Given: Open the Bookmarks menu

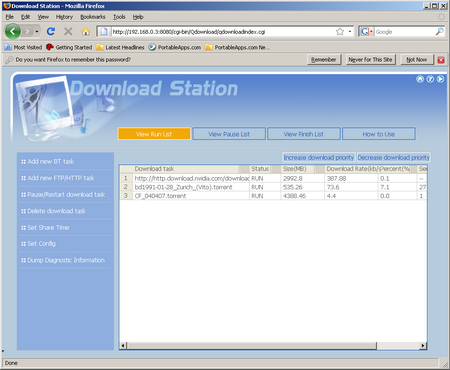Looking at the screenshot, I should [x=93, y=17].
